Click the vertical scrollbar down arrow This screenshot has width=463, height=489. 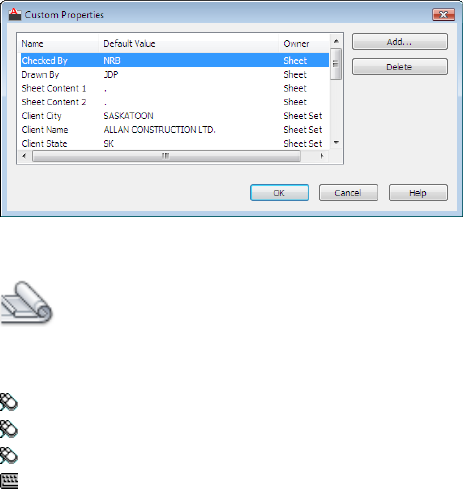[x=336, y=143]
